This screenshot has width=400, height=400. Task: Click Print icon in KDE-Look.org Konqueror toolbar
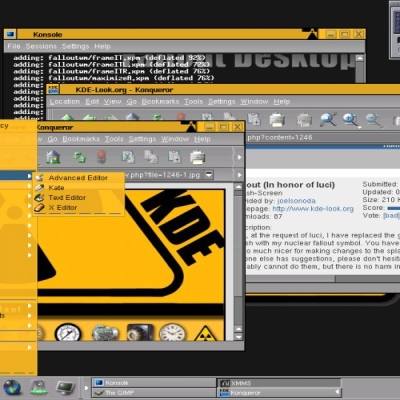tap(277, 119)
